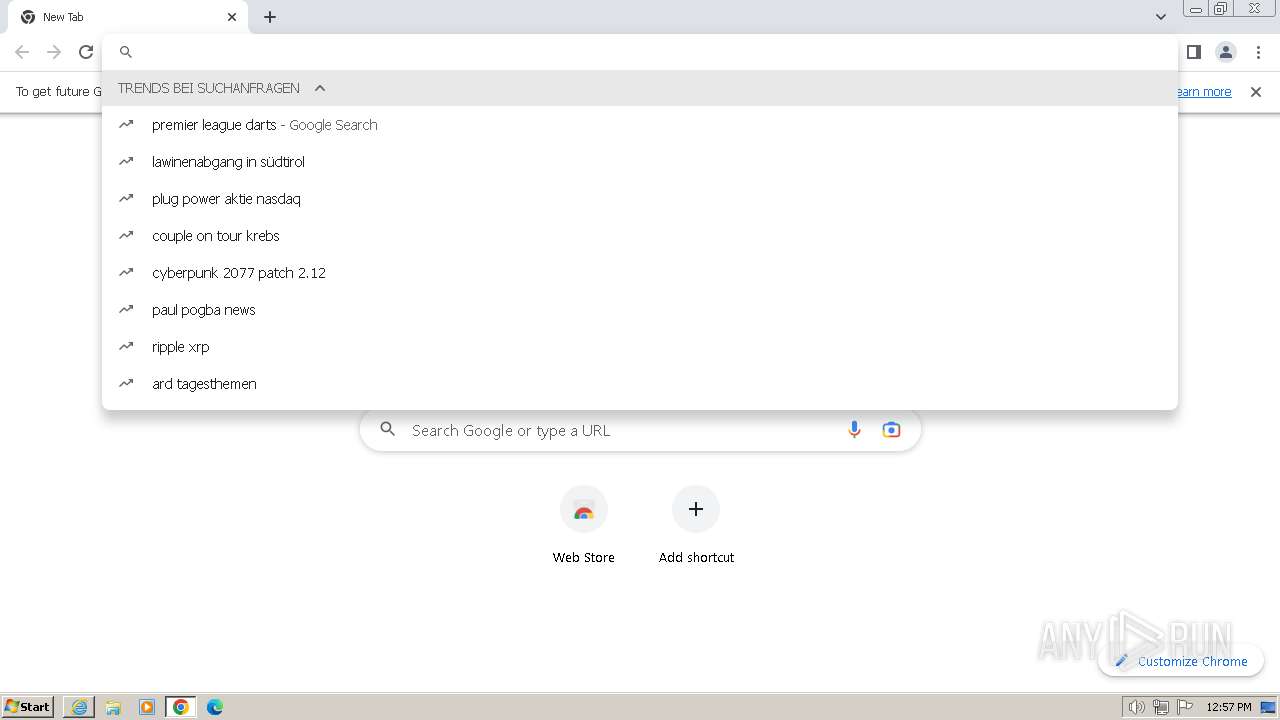Select suggestion ripple xrp
1280x720 pixels.
point(640,347)
